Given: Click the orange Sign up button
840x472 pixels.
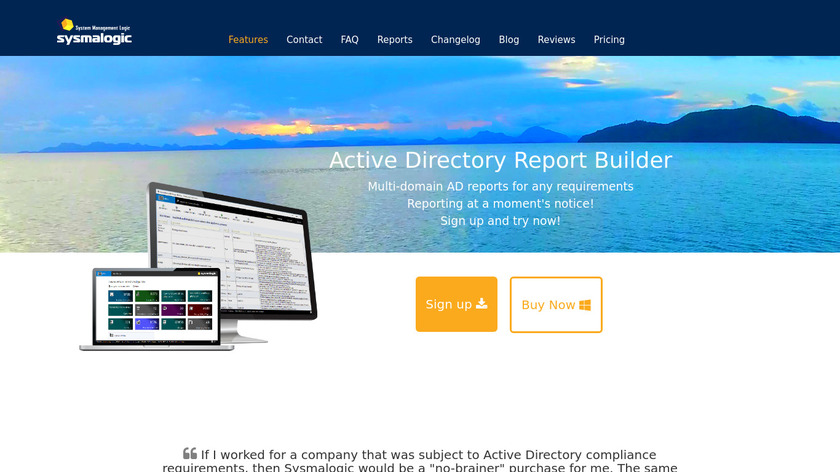Looking at the screenshot, I should 456,304.
